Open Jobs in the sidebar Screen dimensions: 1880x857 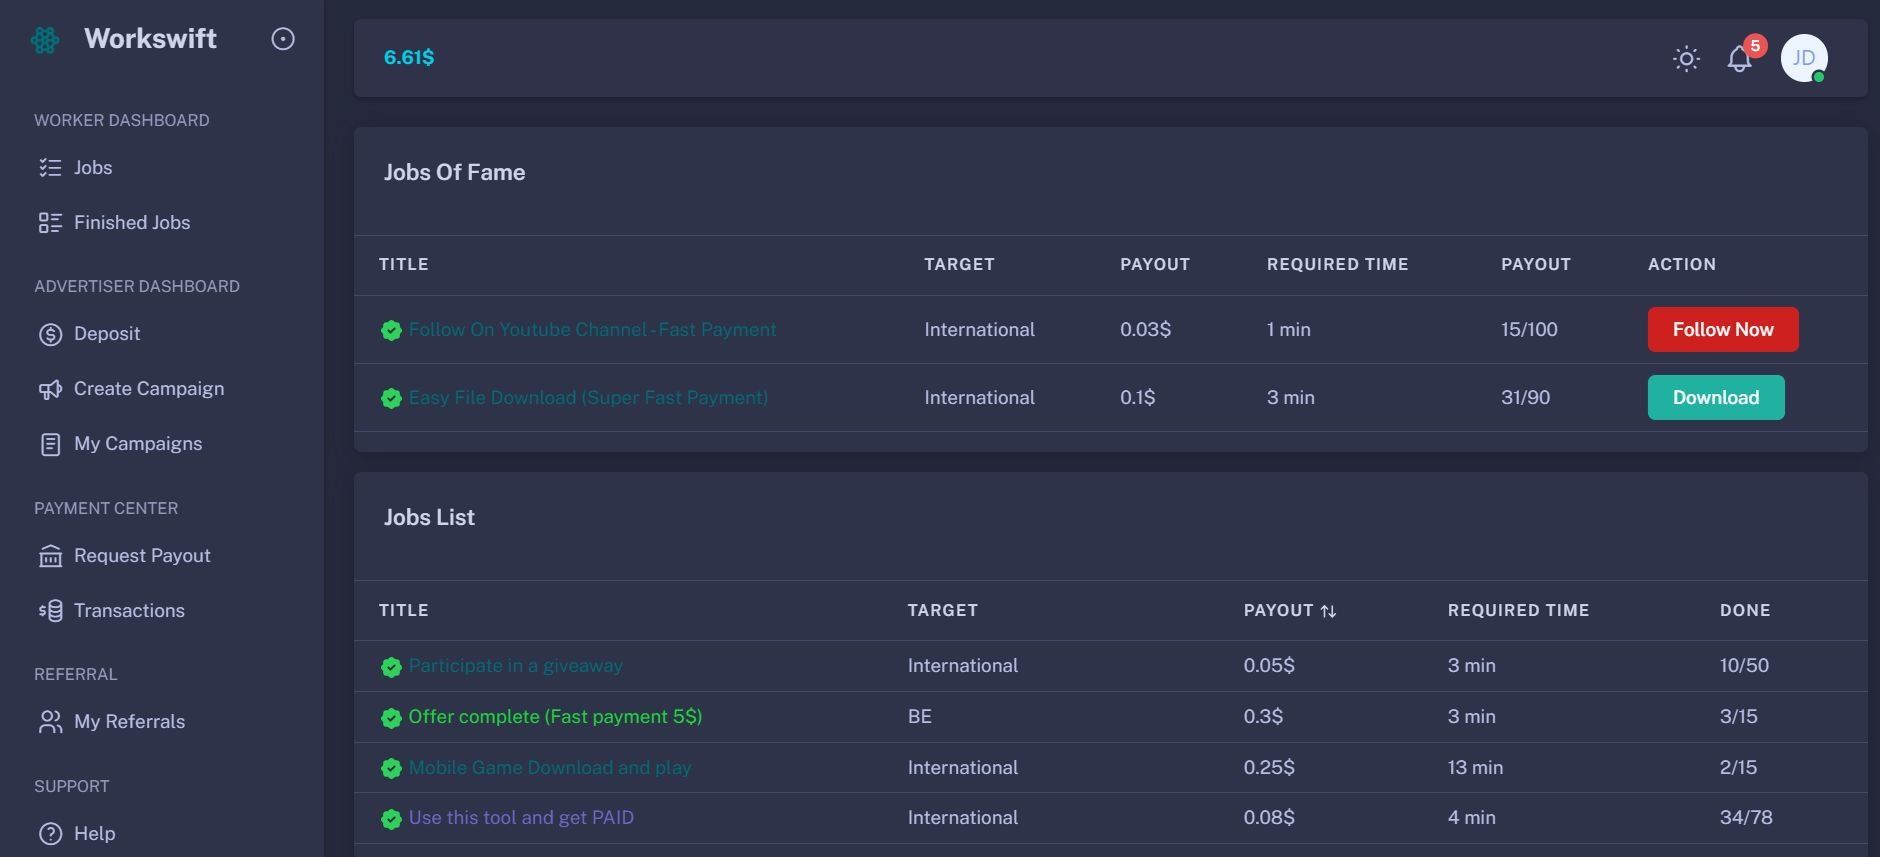[x=92, y=168]
